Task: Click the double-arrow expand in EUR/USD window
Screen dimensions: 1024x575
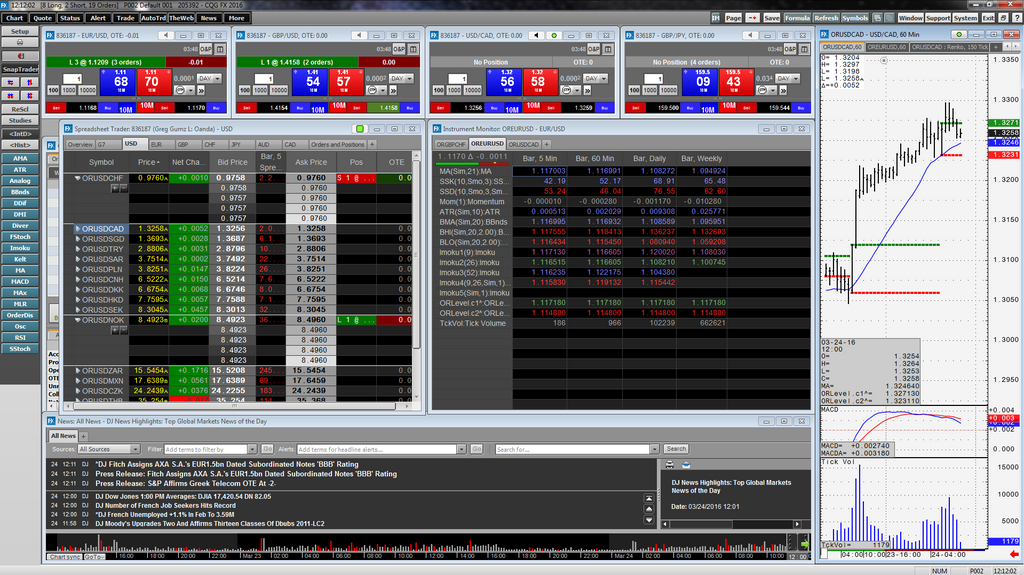Action: 201,90
